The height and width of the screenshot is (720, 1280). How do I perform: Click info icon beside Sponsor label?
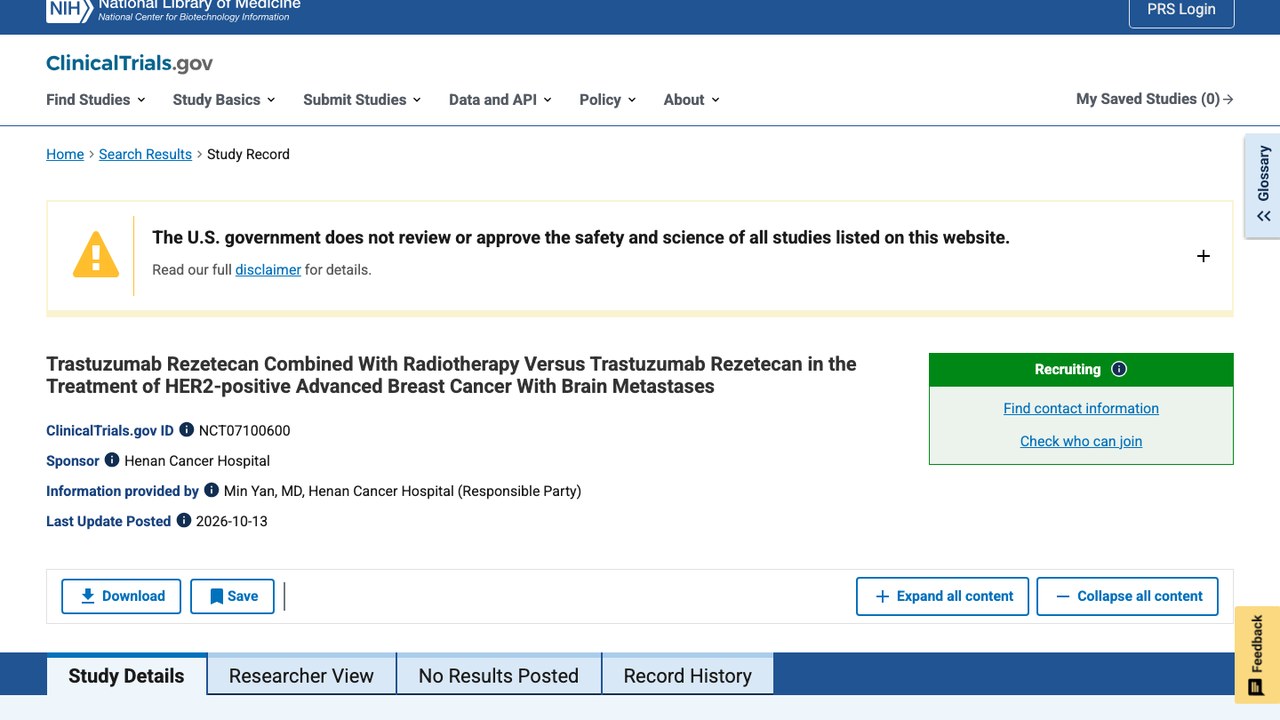pyautogui.click(x=112, y=460)
